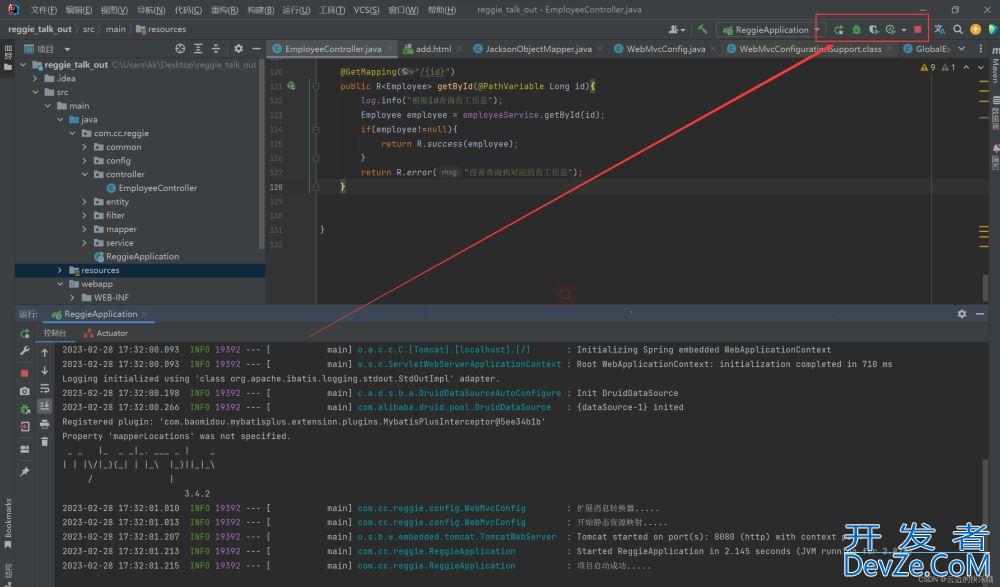Clear console with trash icon
The image size is (1000, 587).
coord(45,442)
